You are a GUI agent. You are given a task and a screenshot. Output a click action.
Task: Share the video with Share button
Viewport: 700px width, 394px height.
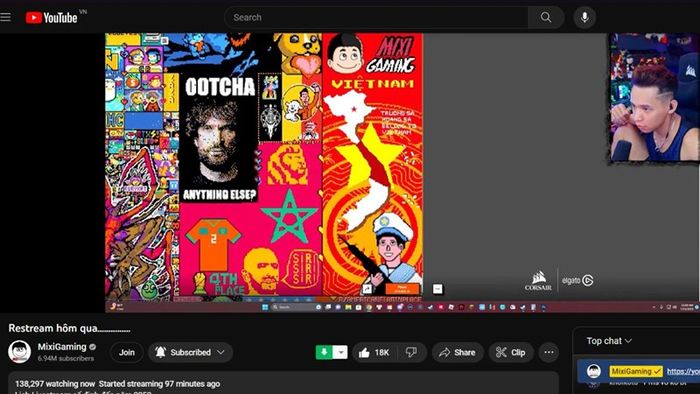point(458,353)
